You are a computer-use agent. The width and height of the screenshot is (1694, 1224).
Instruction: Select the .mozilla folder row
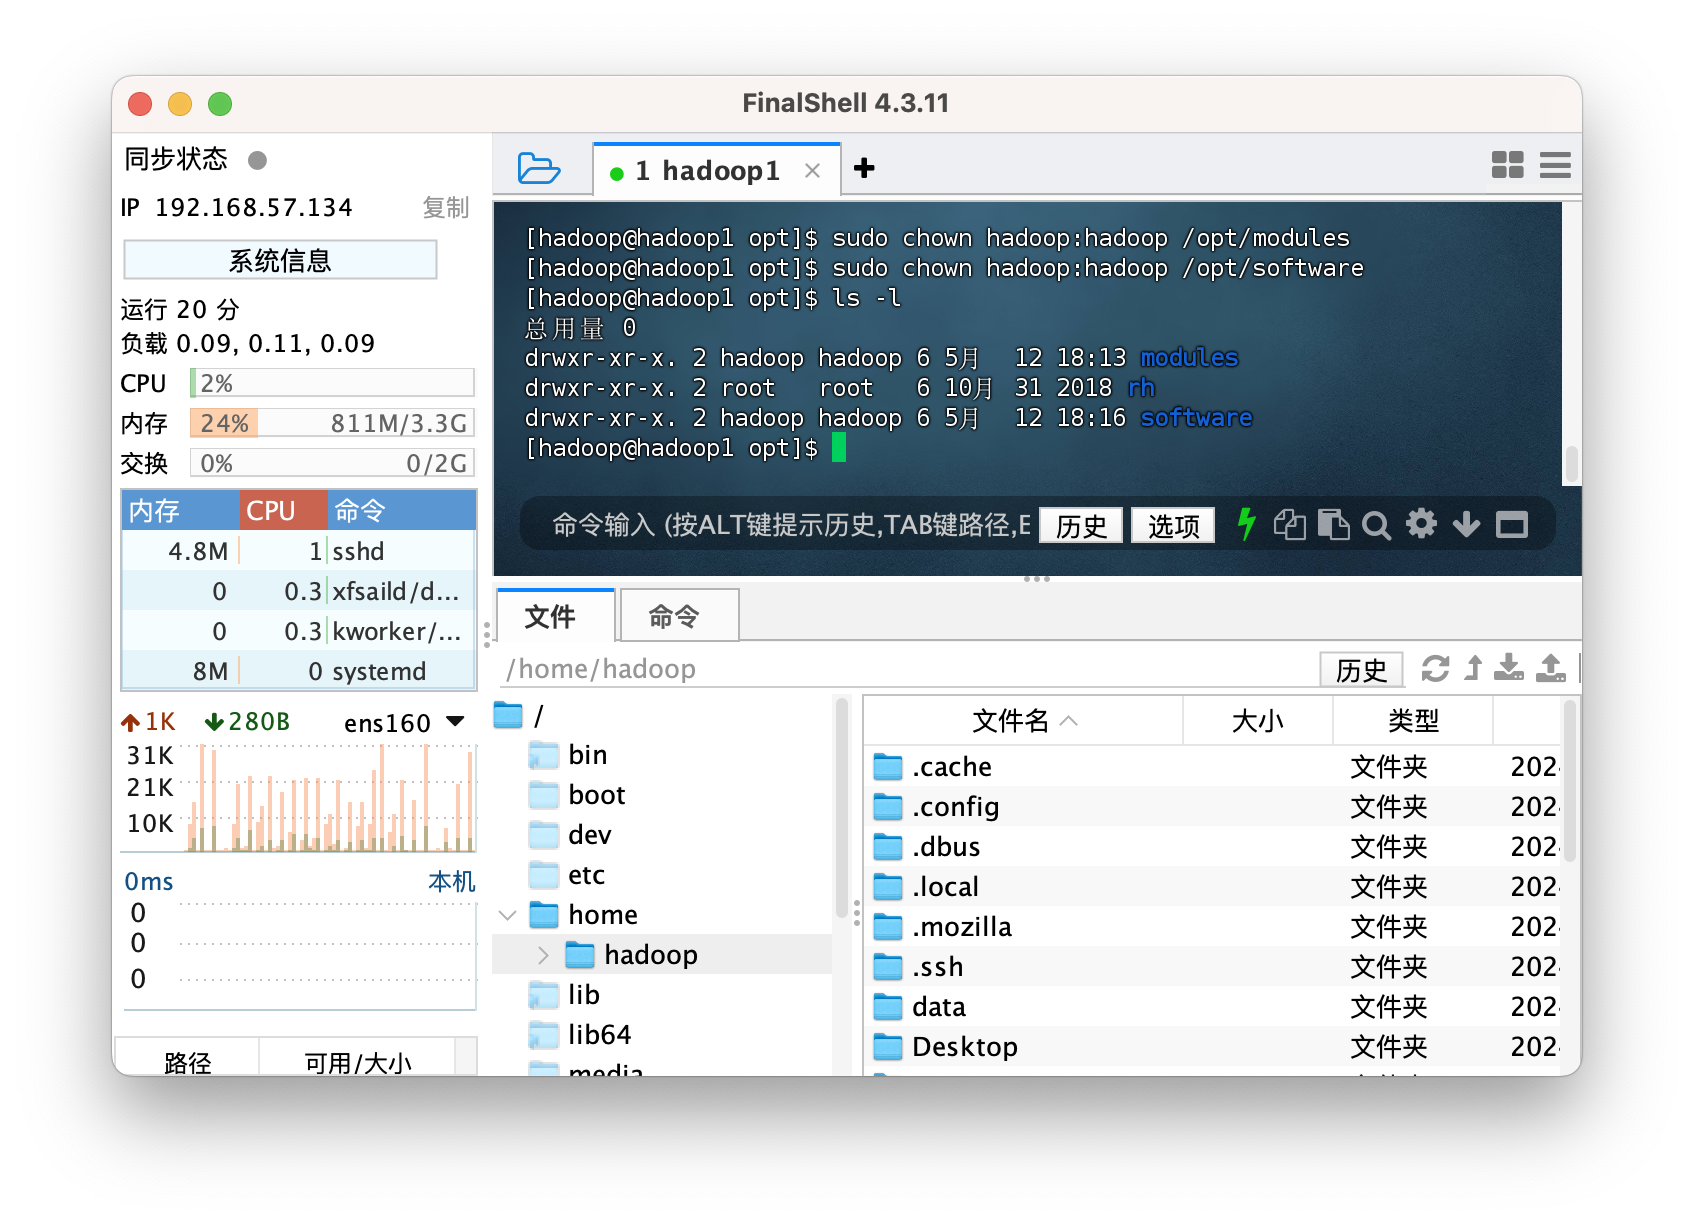1212,927
